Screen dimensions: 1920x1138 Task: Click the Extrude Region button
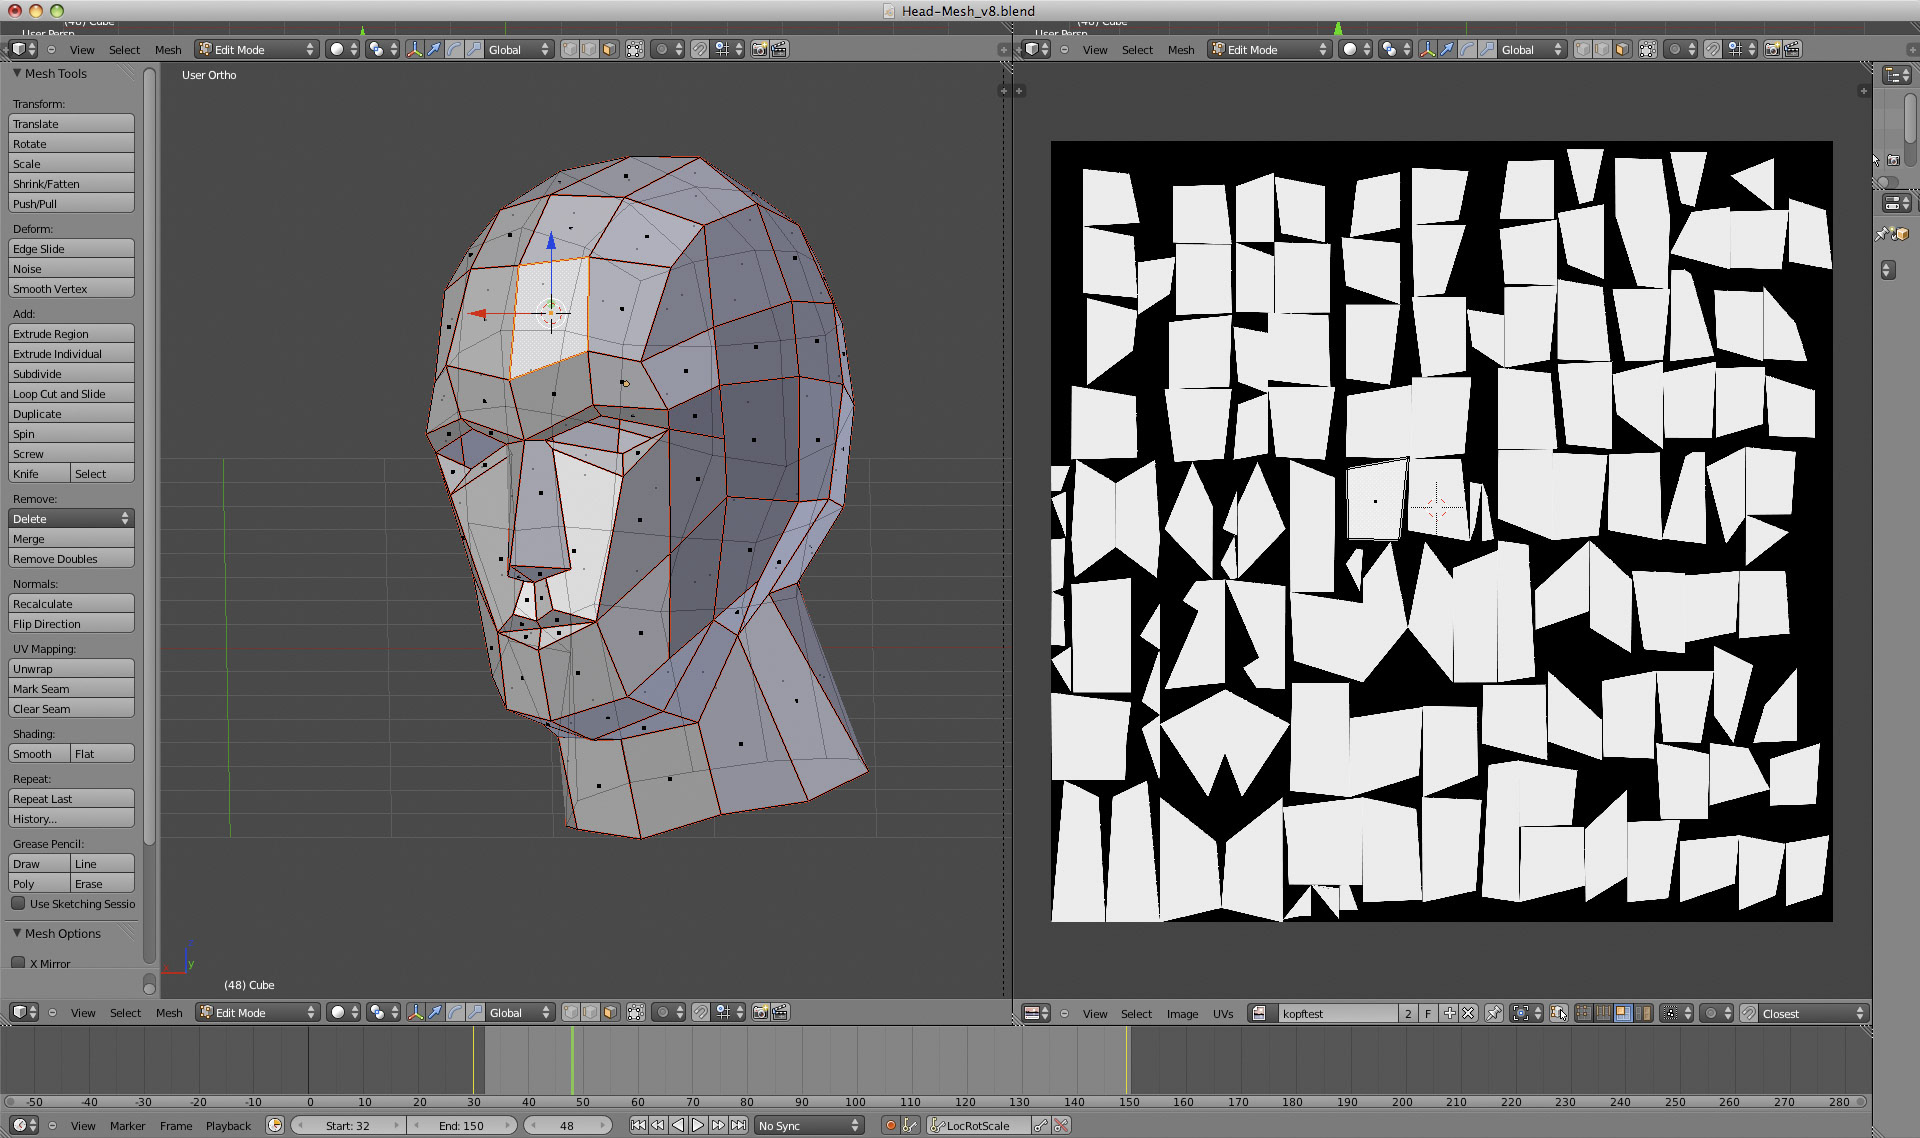point(71,334)
